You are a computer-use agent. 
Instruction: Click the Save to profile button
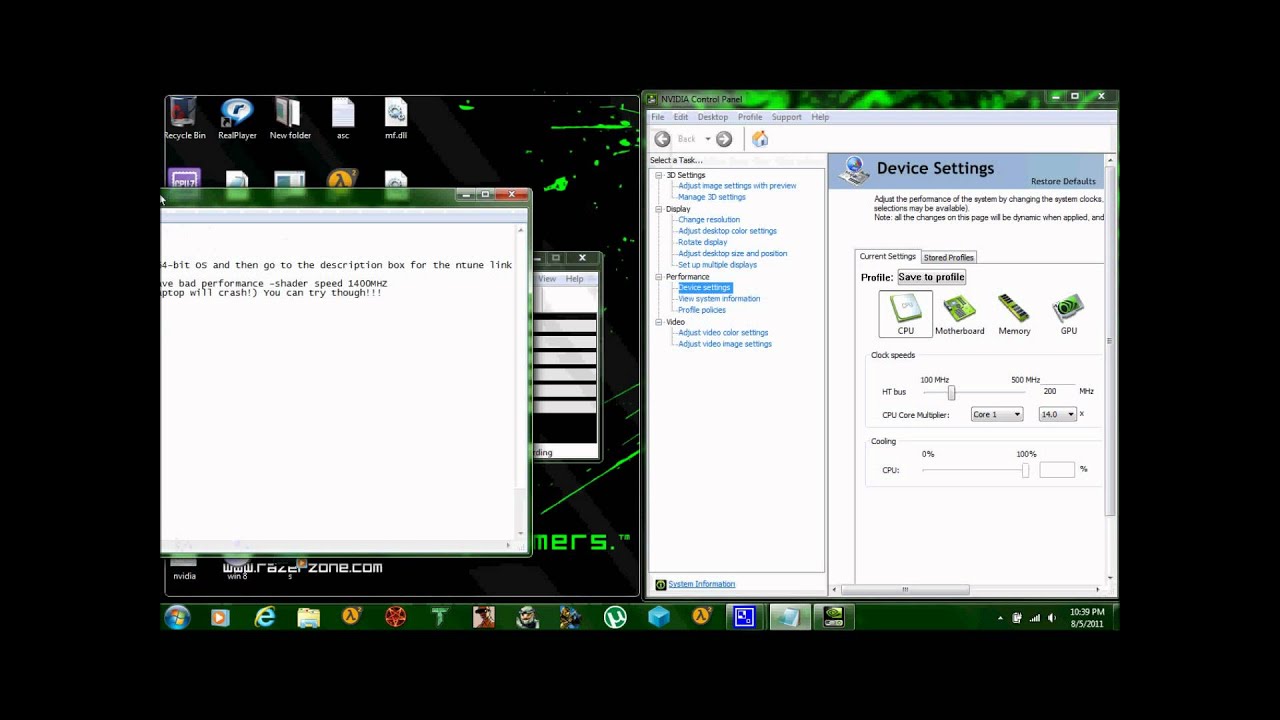click(931, 277)
